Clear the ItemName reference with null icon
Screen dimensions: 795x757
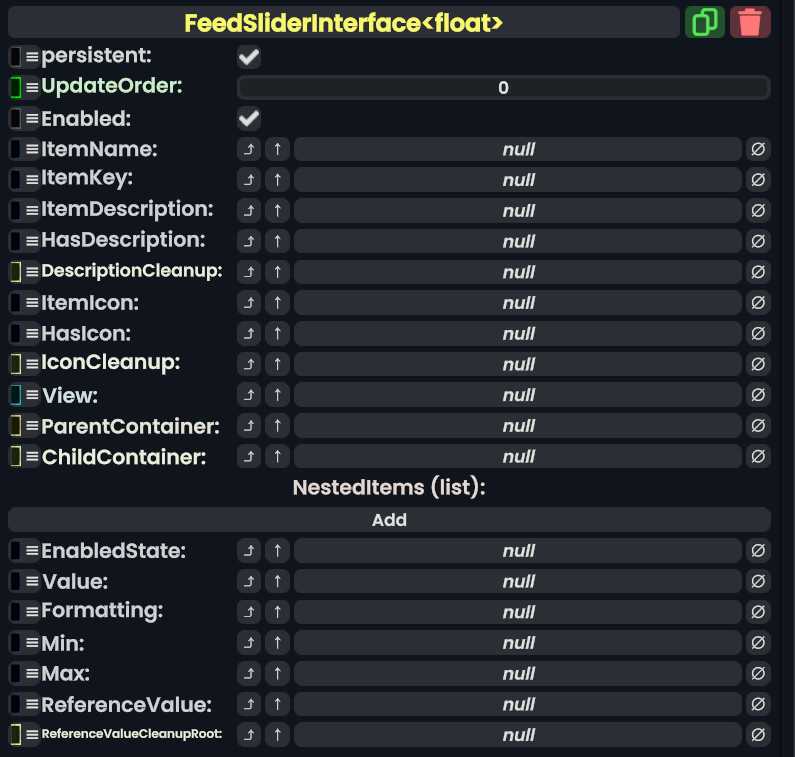pyautogui.click(x=758, y=150)
